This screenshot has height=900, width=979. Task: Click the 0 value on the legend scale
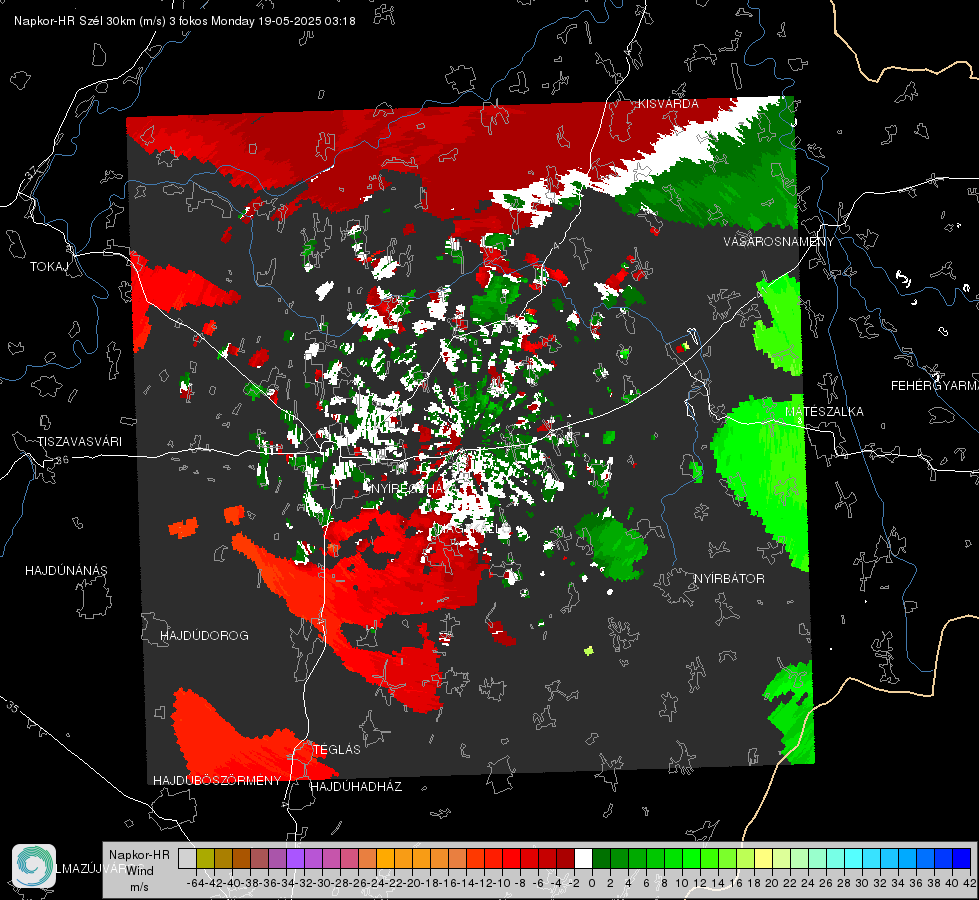pos(592,884)
